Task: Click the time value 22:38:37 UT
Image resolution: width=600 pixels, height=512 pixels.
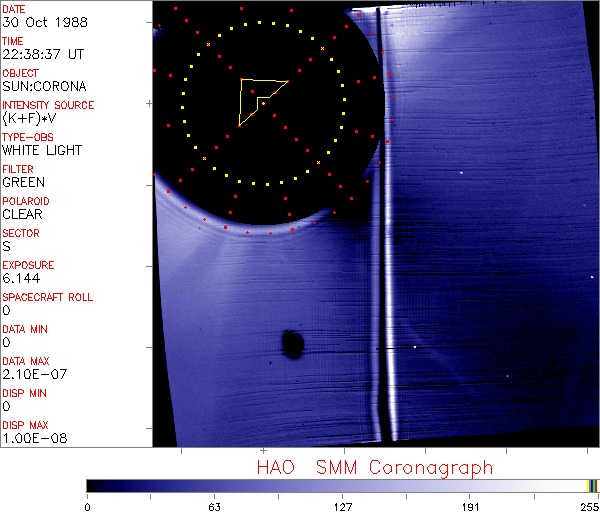Action: (42, 54)
